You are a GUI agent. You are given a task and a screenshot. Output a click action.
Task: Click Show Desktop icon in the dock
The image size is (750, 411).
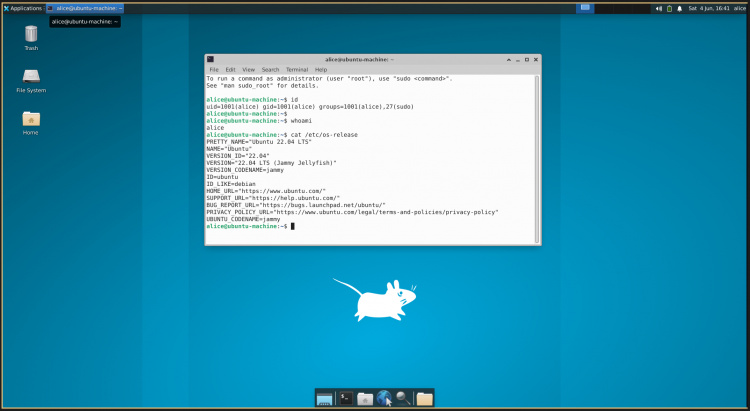(x=325, y=399)
